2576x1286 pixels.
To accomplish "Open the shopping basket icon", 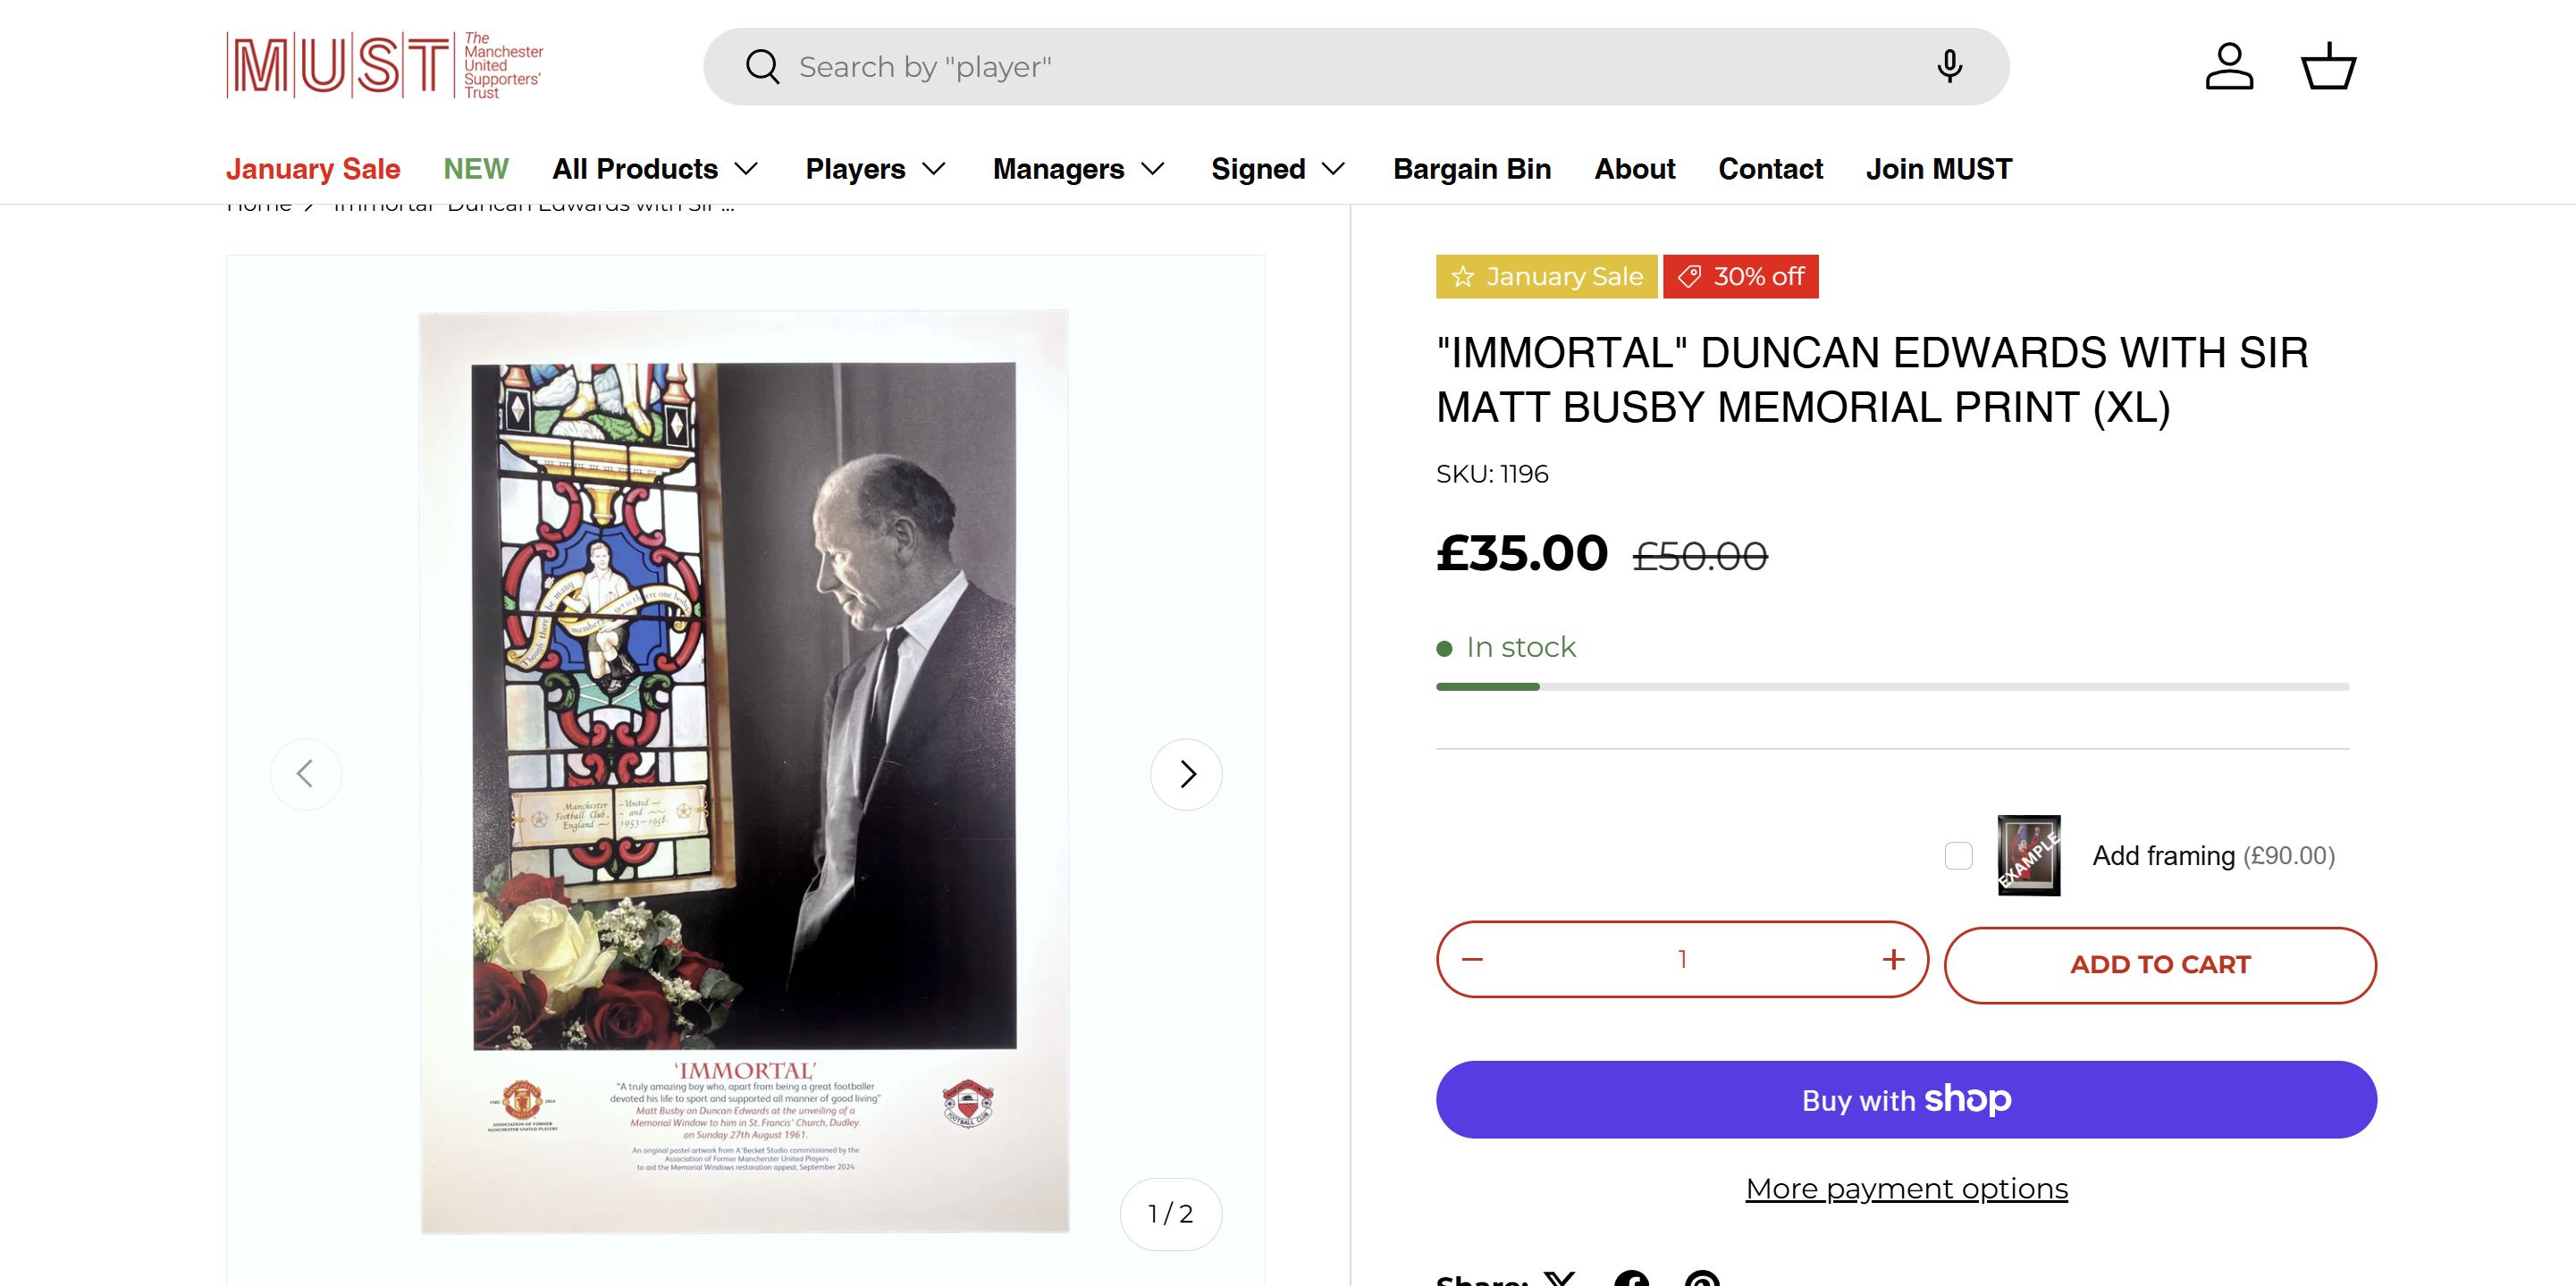I will (2329, 67).
